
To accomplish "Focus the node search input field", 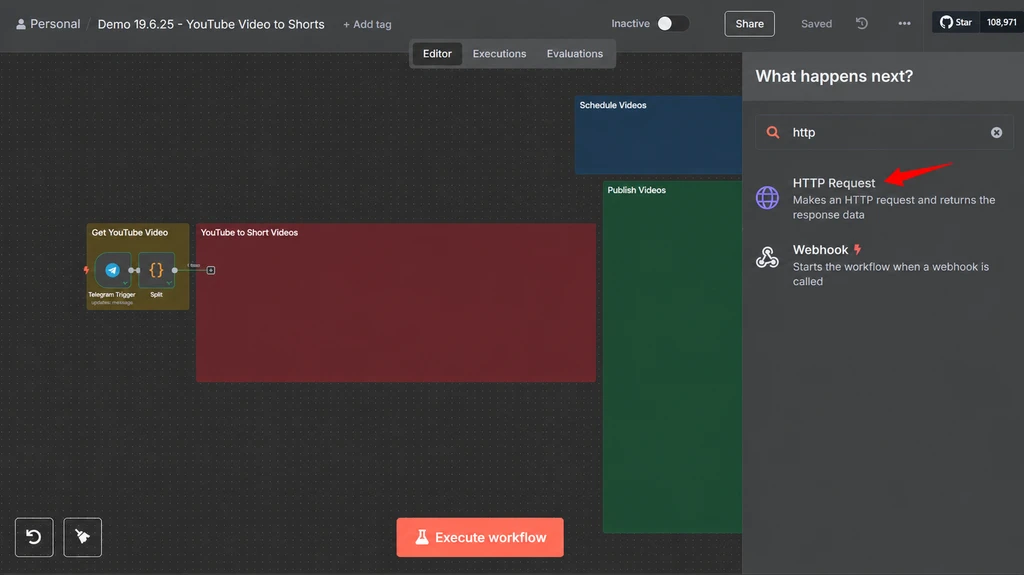I will click(x=885, y=133).
